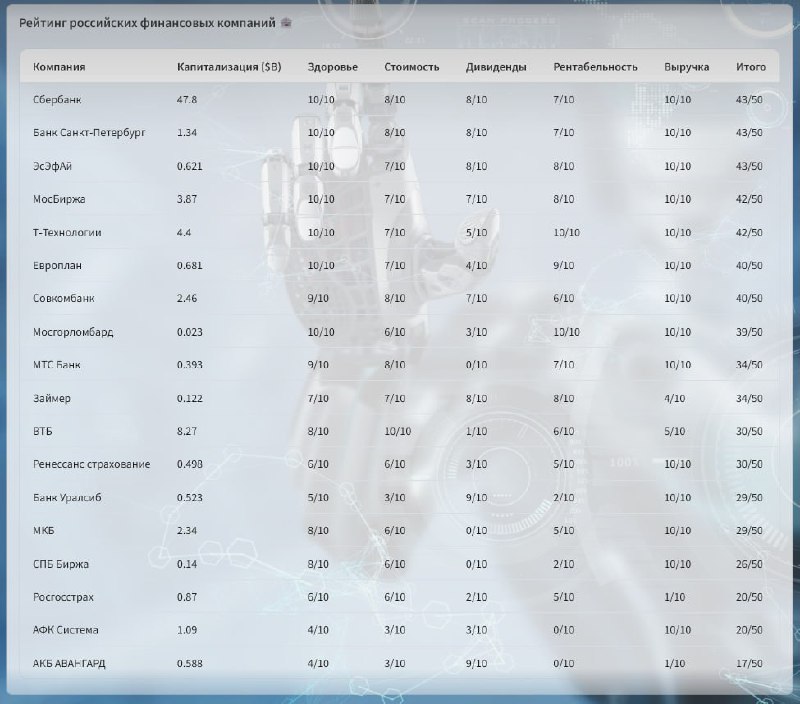Select the Займер company name
800x704 pixels.
pos(52,398)
